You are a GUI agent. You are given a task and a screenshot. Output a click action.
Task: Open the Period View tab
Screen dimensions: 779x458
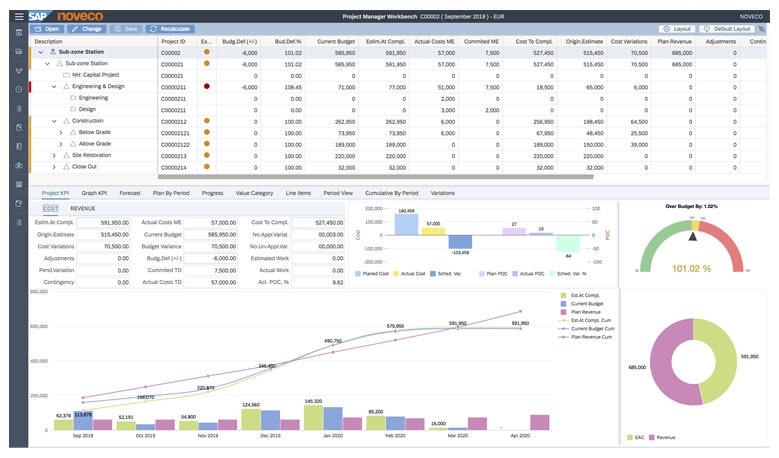pyautogui.click(x=338, y=193)
